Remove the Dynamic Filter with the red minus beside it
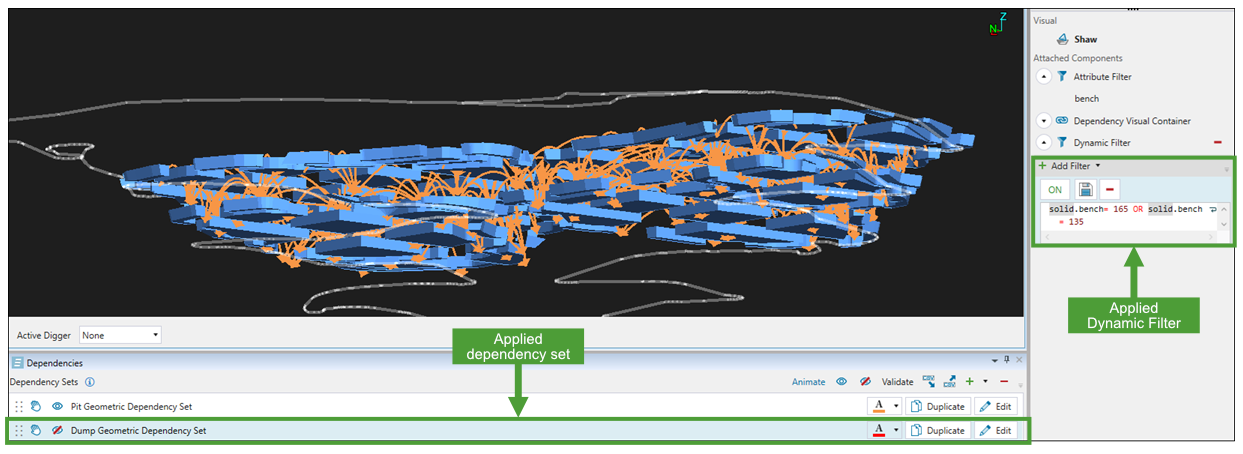 pyautogui.click(x=1217, y=142)
